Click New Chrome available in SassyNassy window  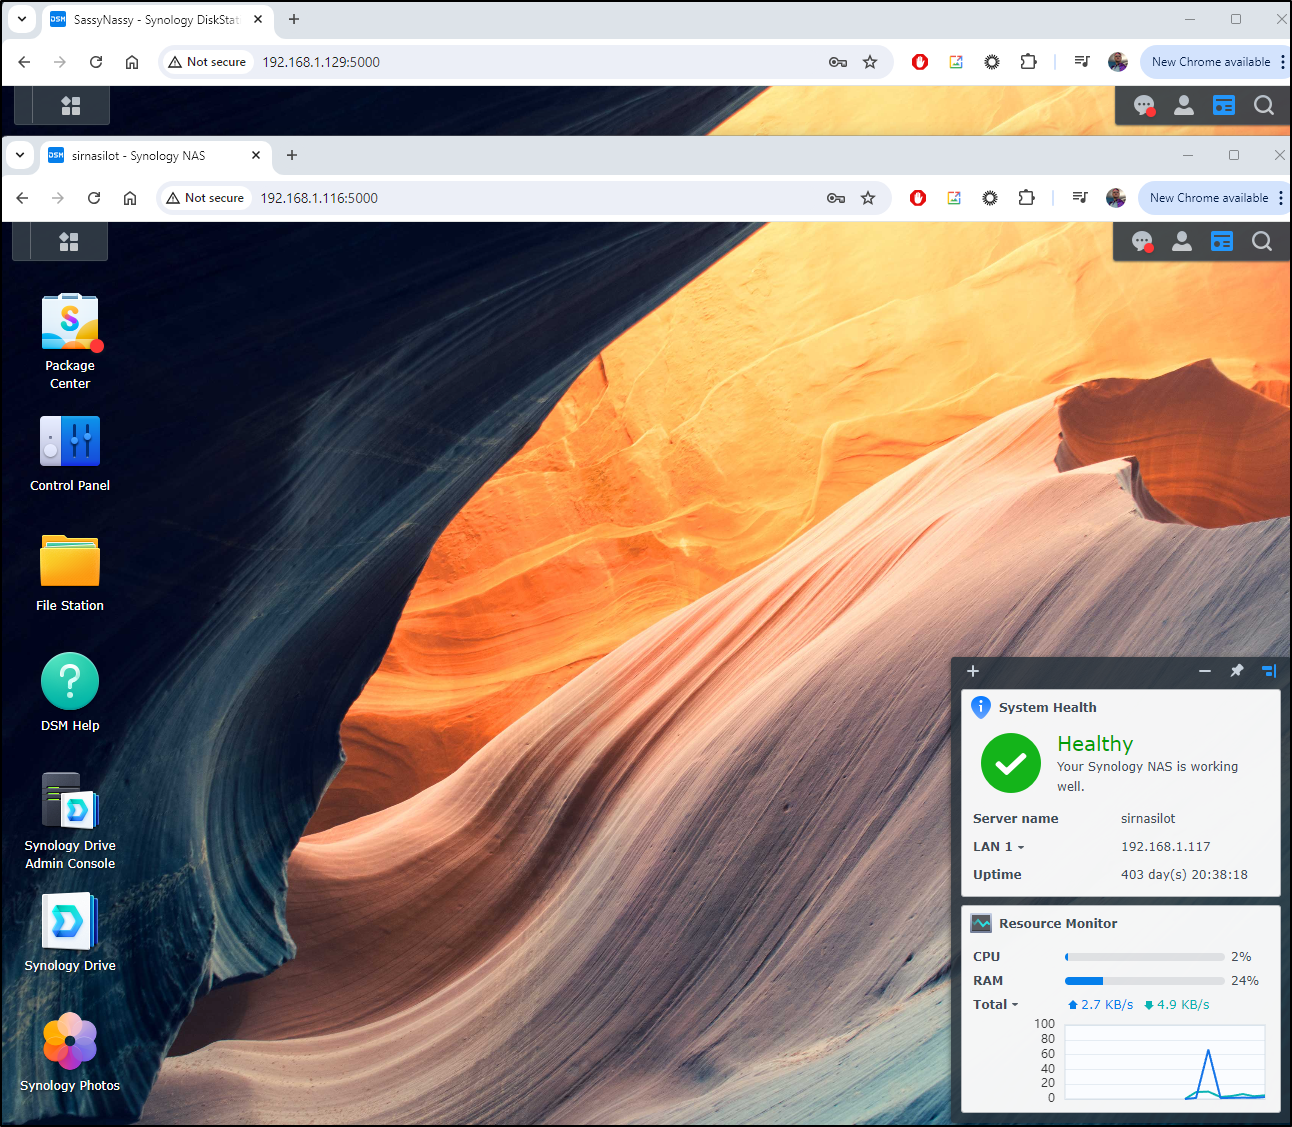[x=1210, y=62]
